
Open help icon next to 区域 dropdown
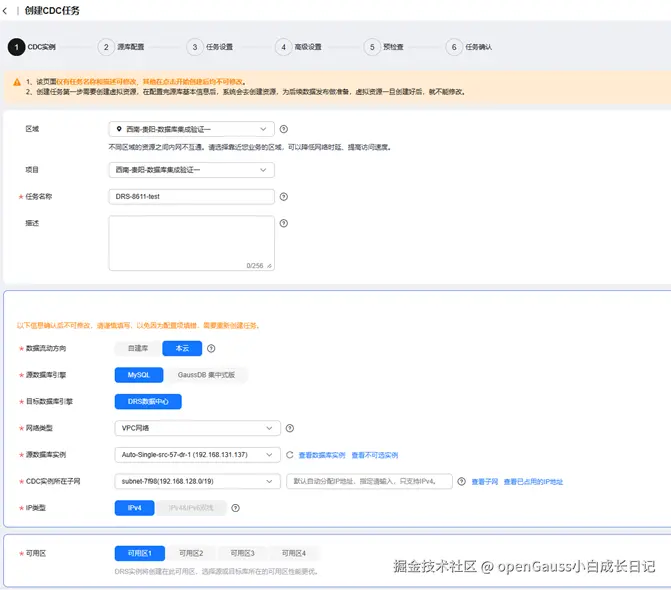coord(284,129)
